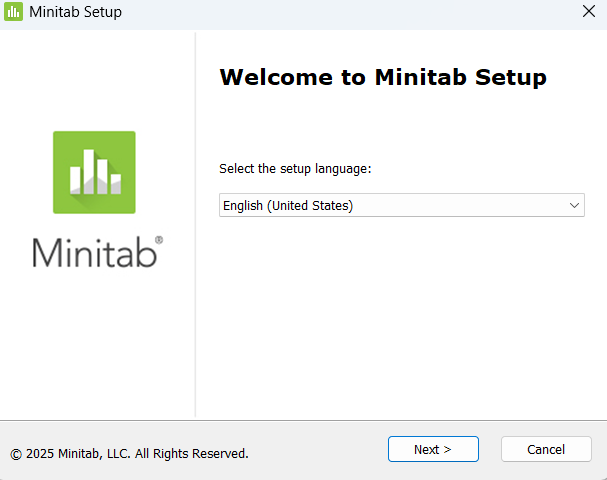Click the 'Select the setup language:' label
Image resolution: width=607 pixels, height=480 pixels.
pos(295,169)
